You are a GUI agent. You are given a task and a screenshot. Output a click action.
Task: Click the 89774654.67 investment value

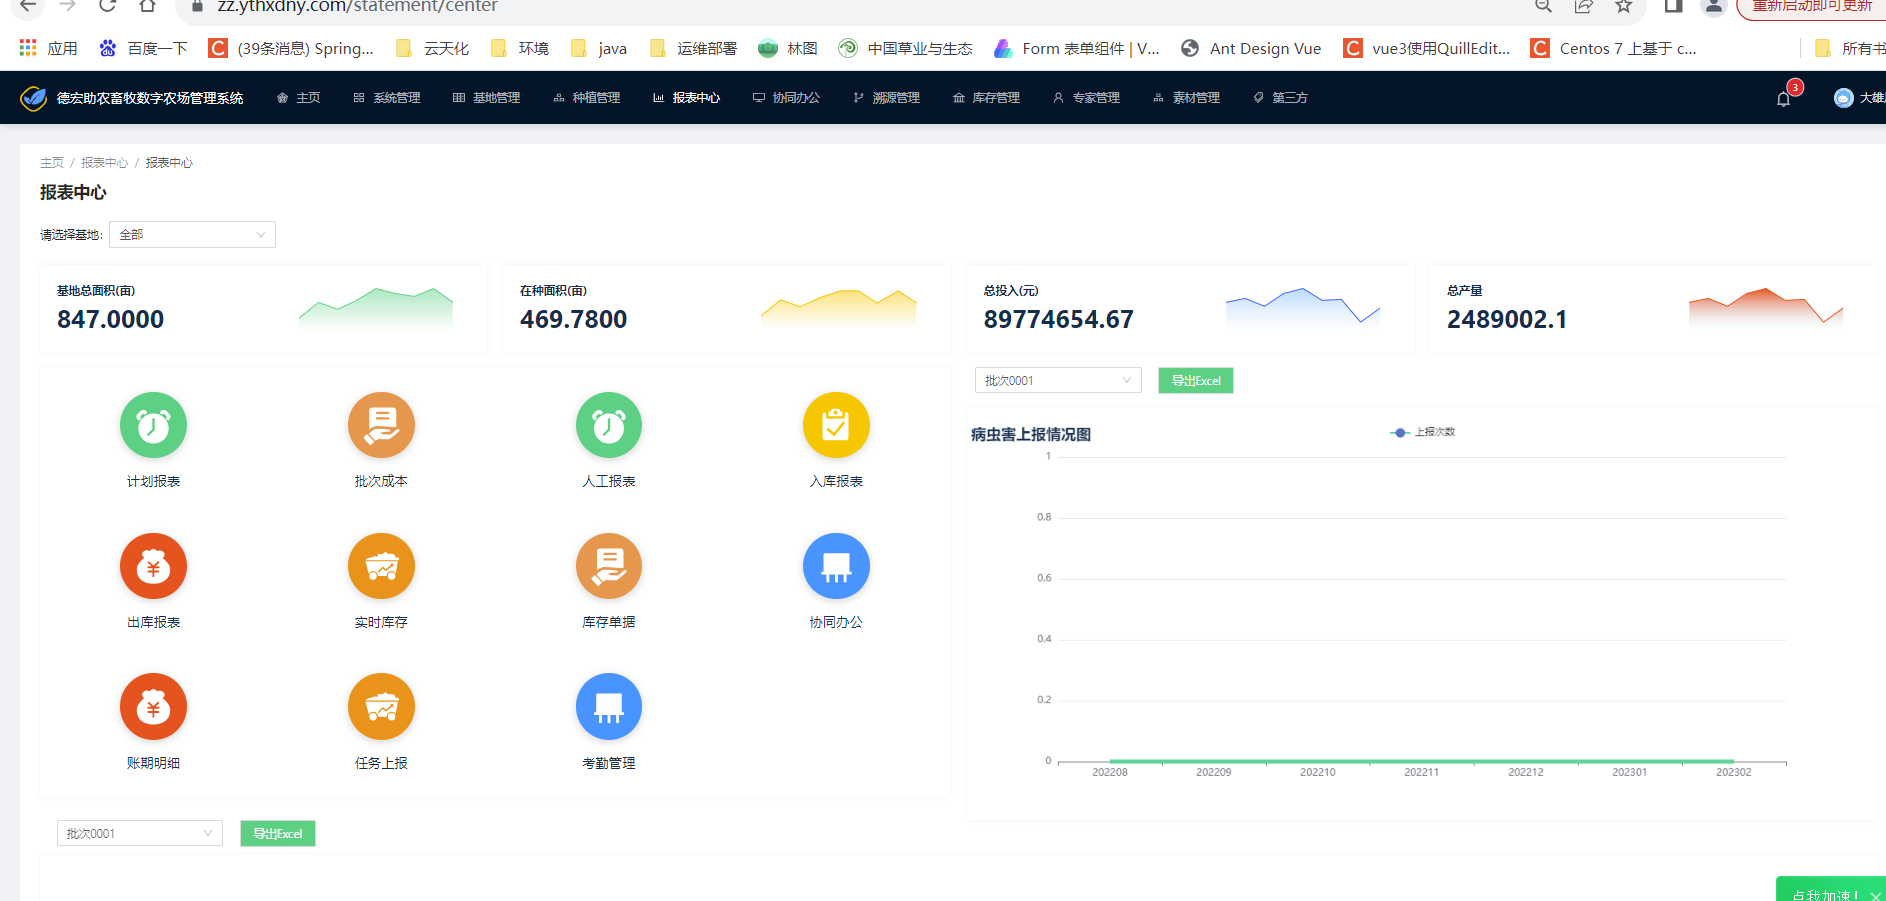[x=1059, y=319]
